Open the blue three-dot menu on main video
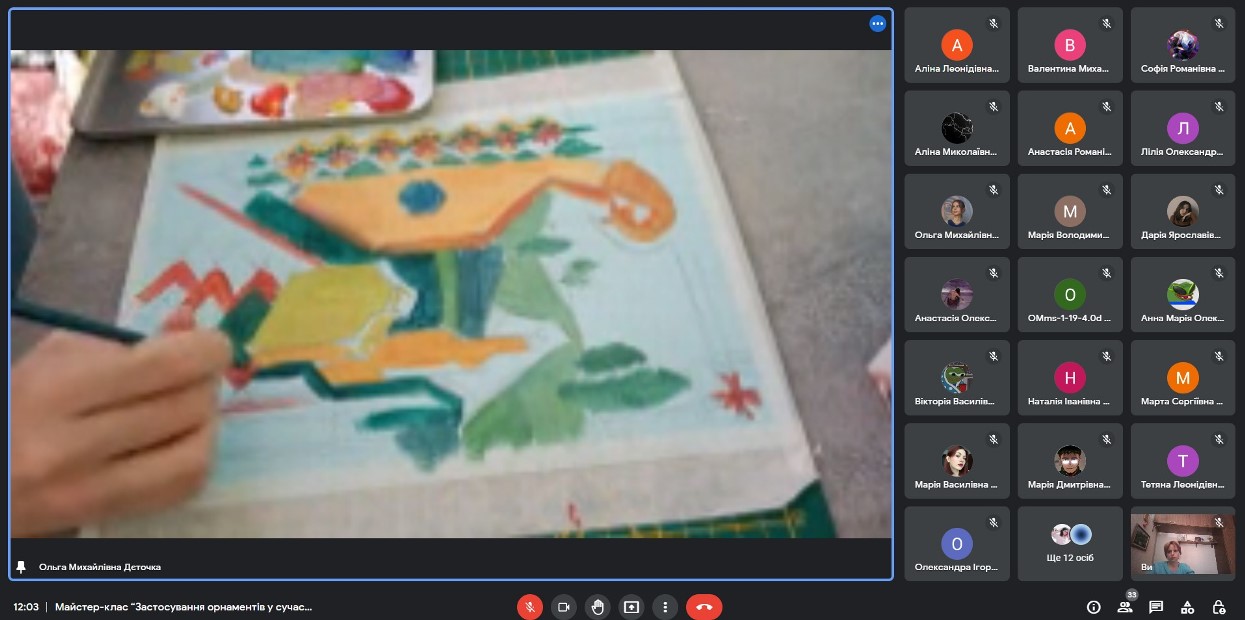 (878, 23)
